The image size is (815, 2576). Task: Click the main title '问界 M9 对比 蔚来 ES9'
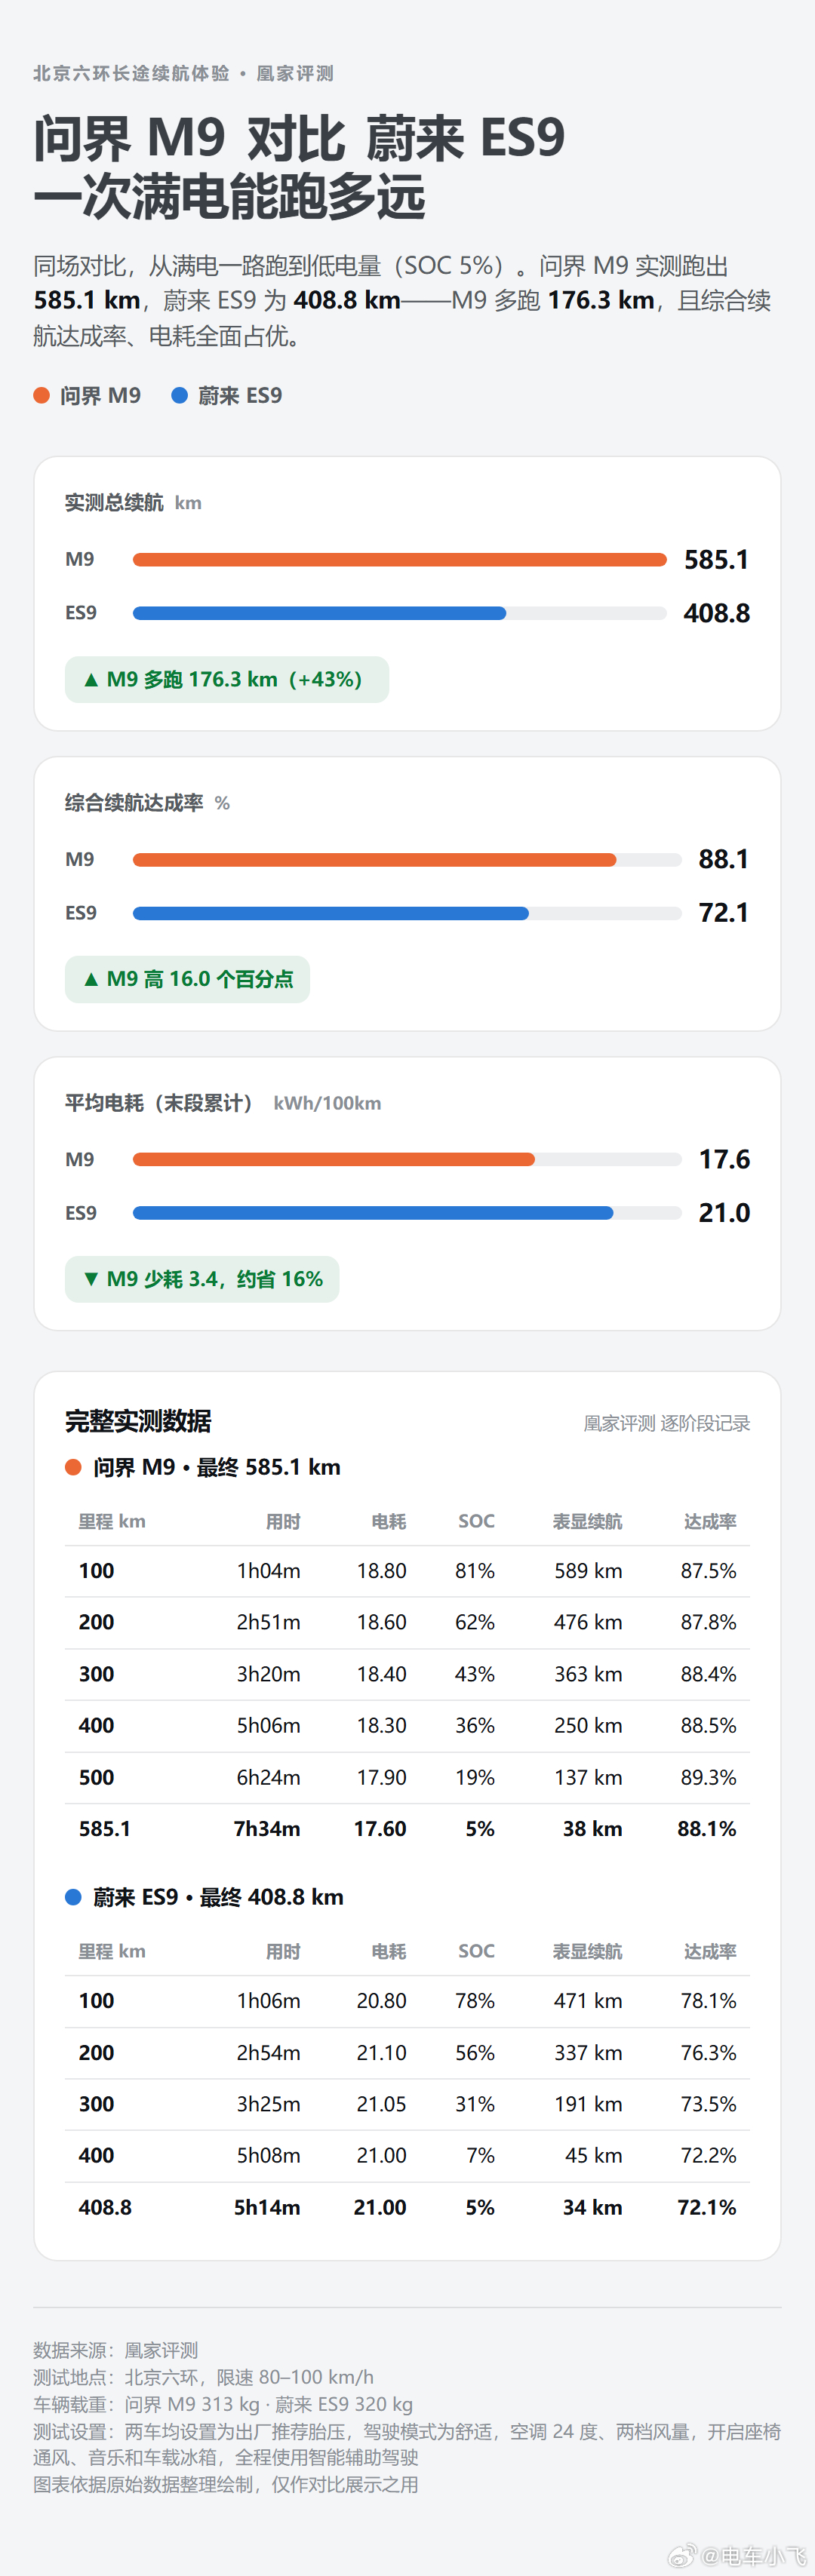point(299,138)
